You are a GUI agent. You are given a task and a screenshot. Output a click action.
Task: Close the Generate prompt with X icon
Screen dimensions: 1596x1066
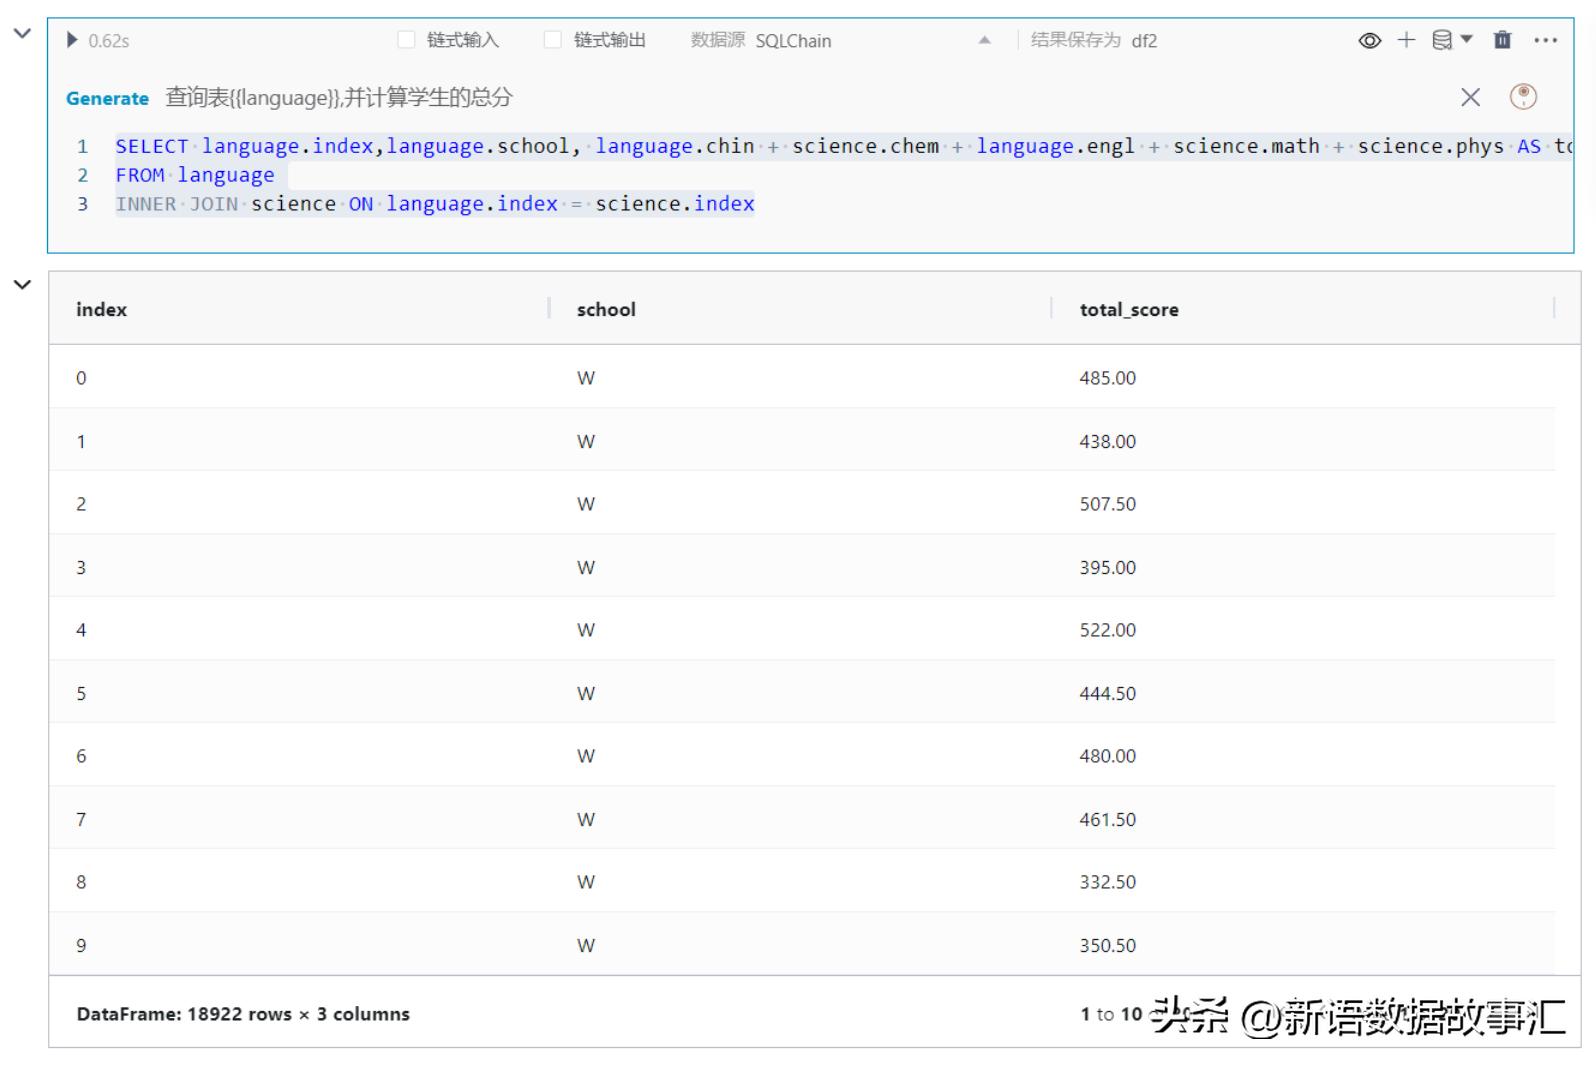tap(1470, 97)
